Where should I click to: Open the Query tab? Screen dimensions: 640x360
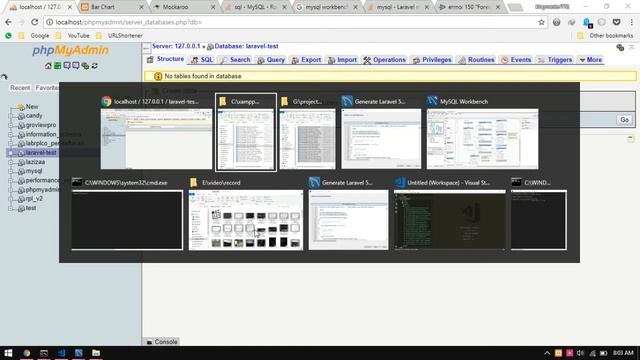271,60
